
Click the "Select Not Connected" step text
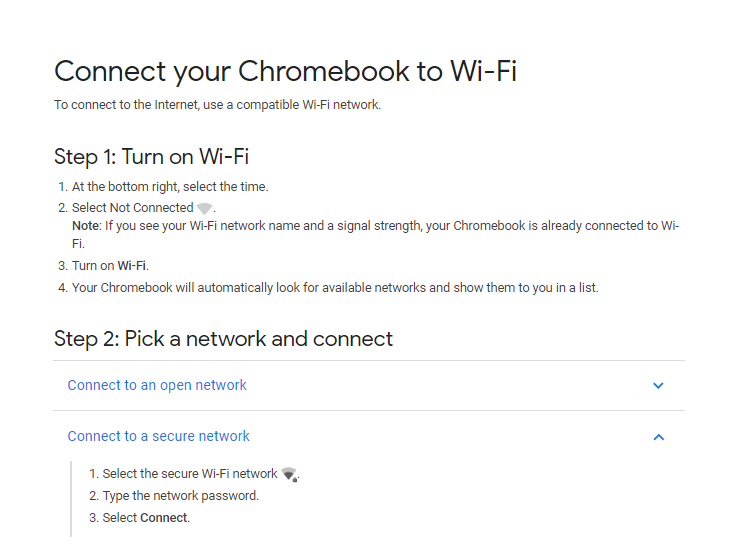pyautogui.click(x=132, y=208)
